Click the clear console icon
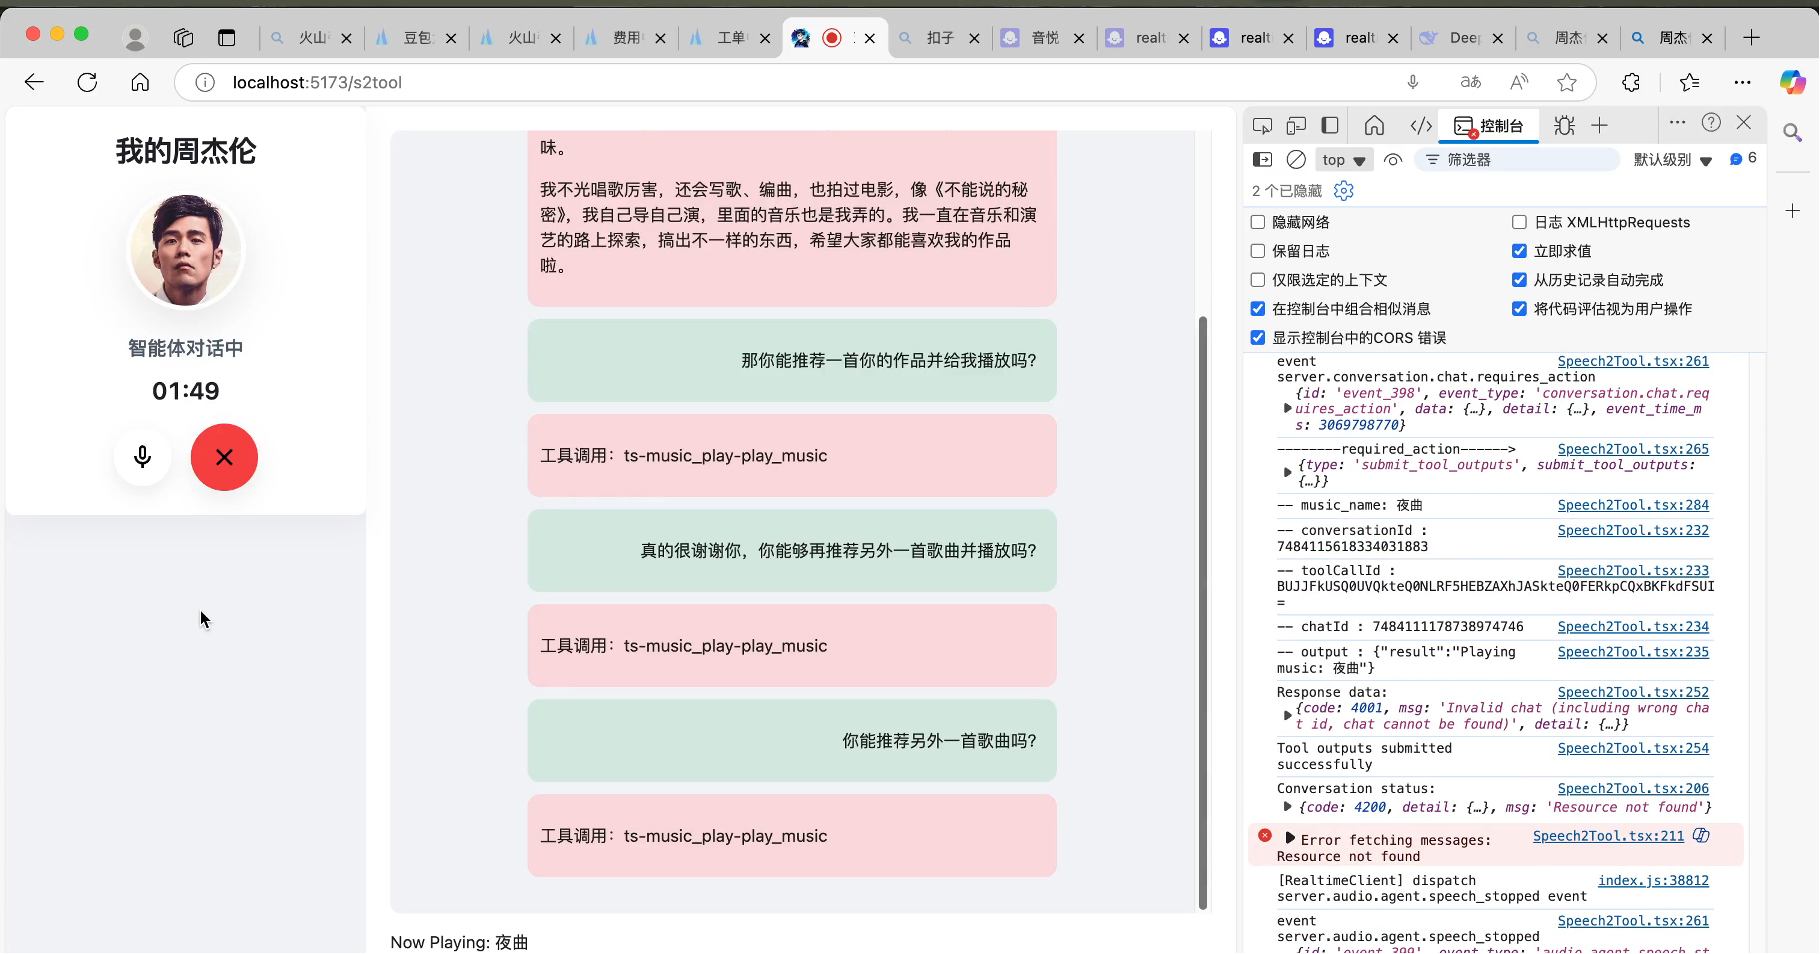1820x954 pixels. coord(1296,160)
